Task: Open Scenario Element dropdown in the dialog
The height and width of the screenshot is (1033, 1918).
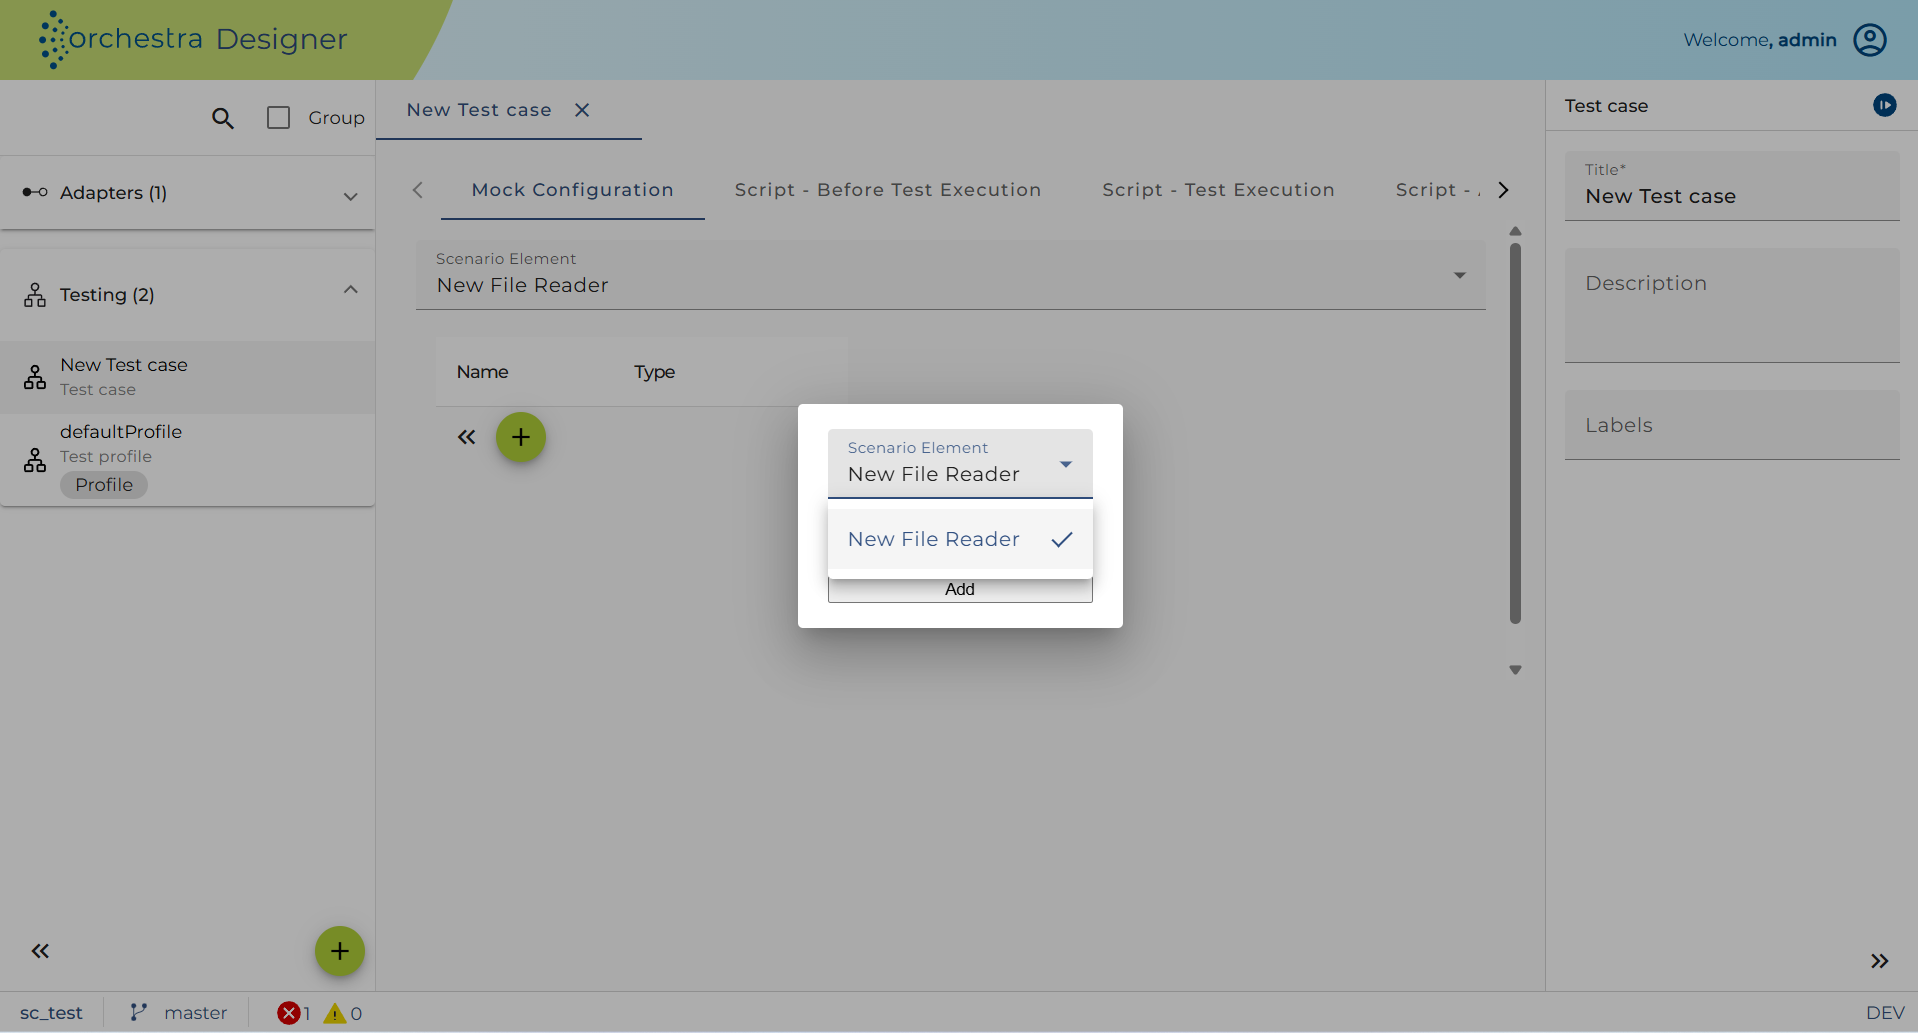Action: (960, 464)
